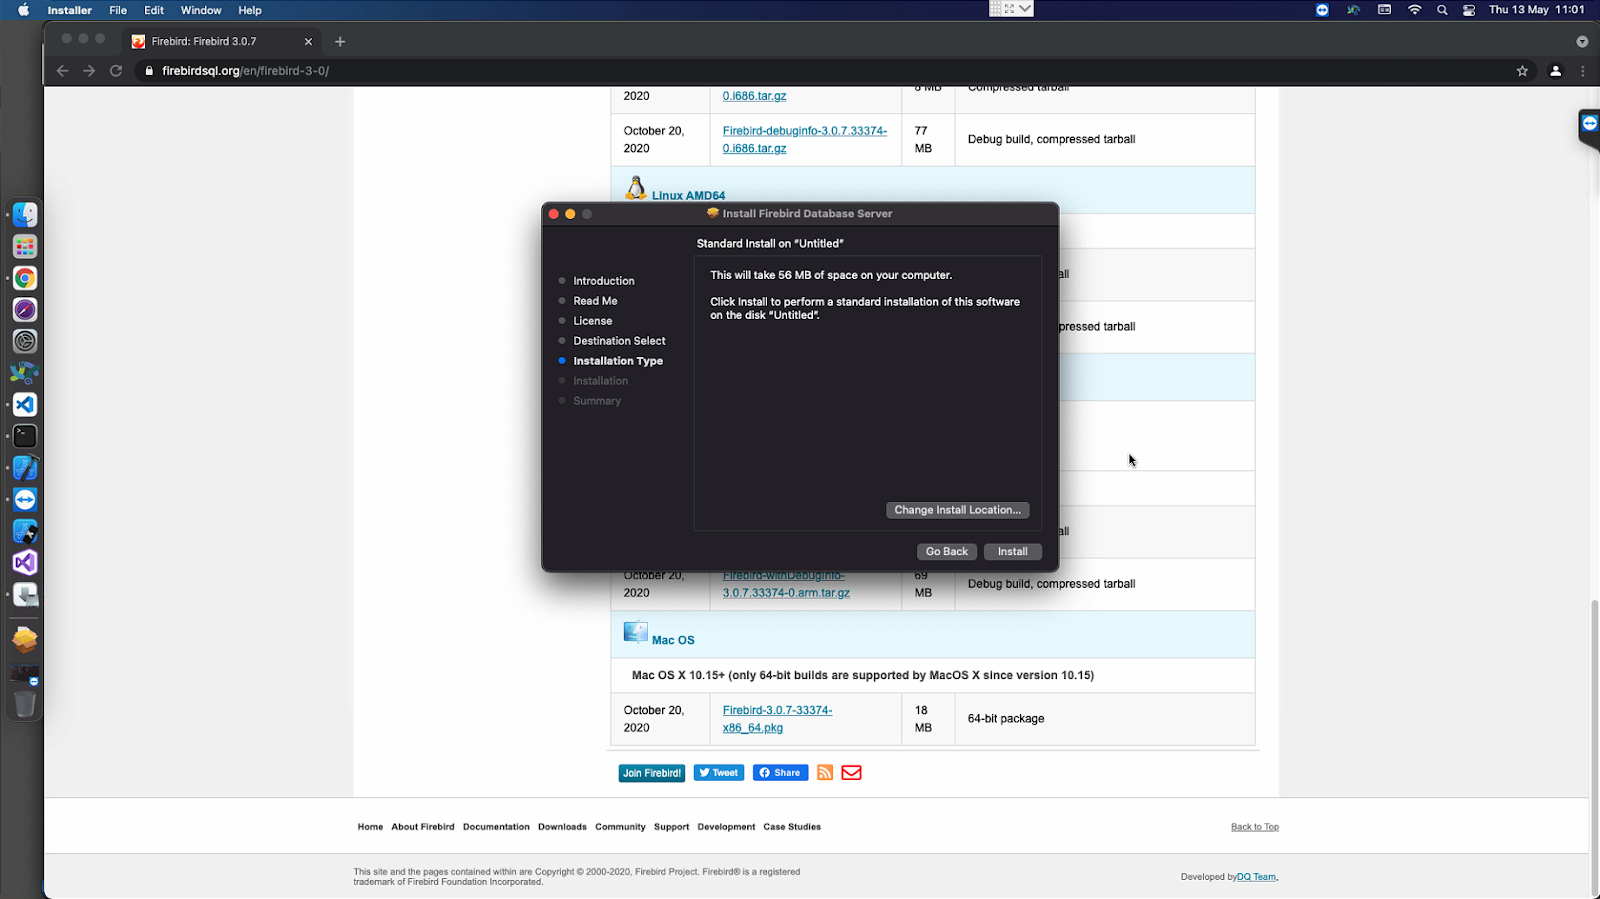Open Downloads in the footer navigation

[562, 827]
